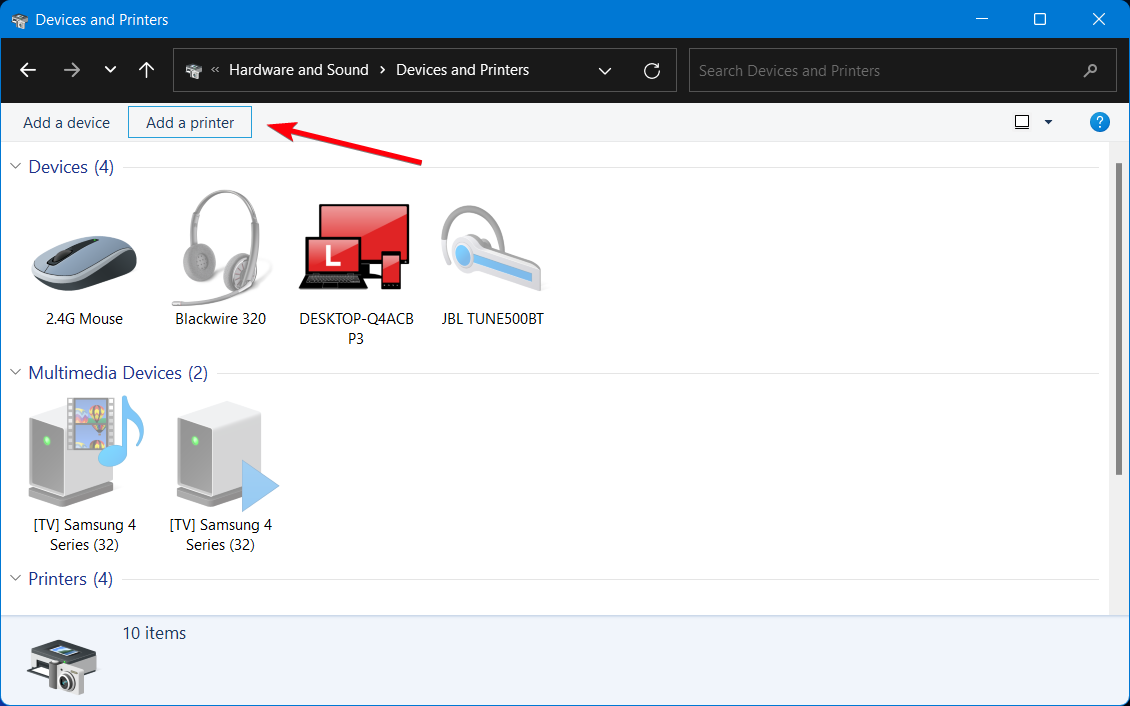The width and height of the screenshot is (1130, 706).
Task: Maximize the Devices and Printers window
Action: [1040, 19]
